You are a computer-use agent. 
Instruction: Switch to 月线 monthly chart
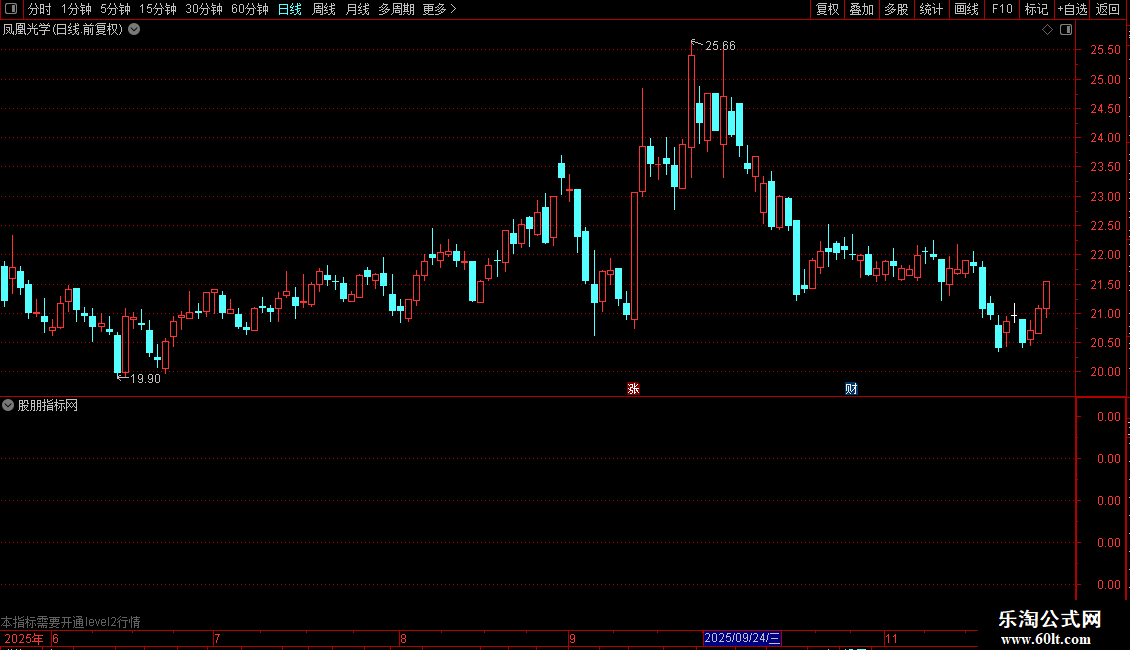[357, 9]
